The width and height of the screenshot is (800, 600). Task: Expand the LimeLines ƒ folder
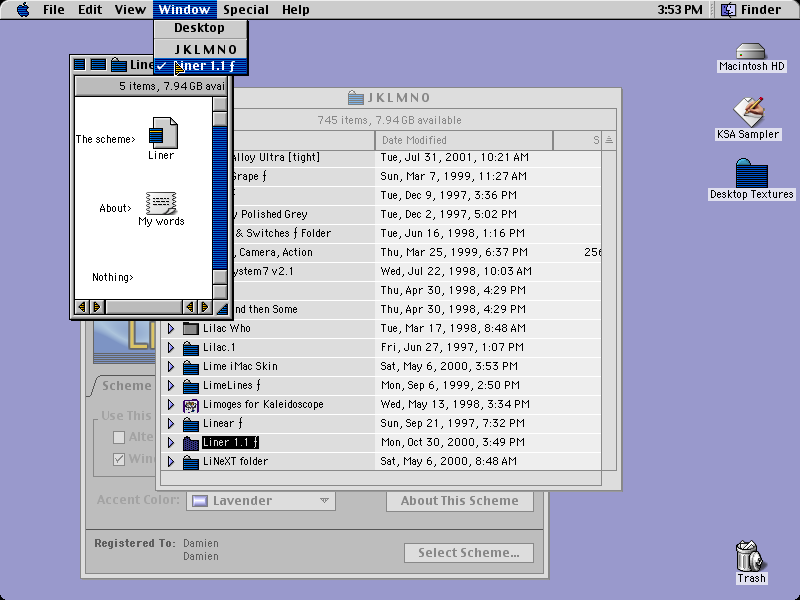coord(171,385)
